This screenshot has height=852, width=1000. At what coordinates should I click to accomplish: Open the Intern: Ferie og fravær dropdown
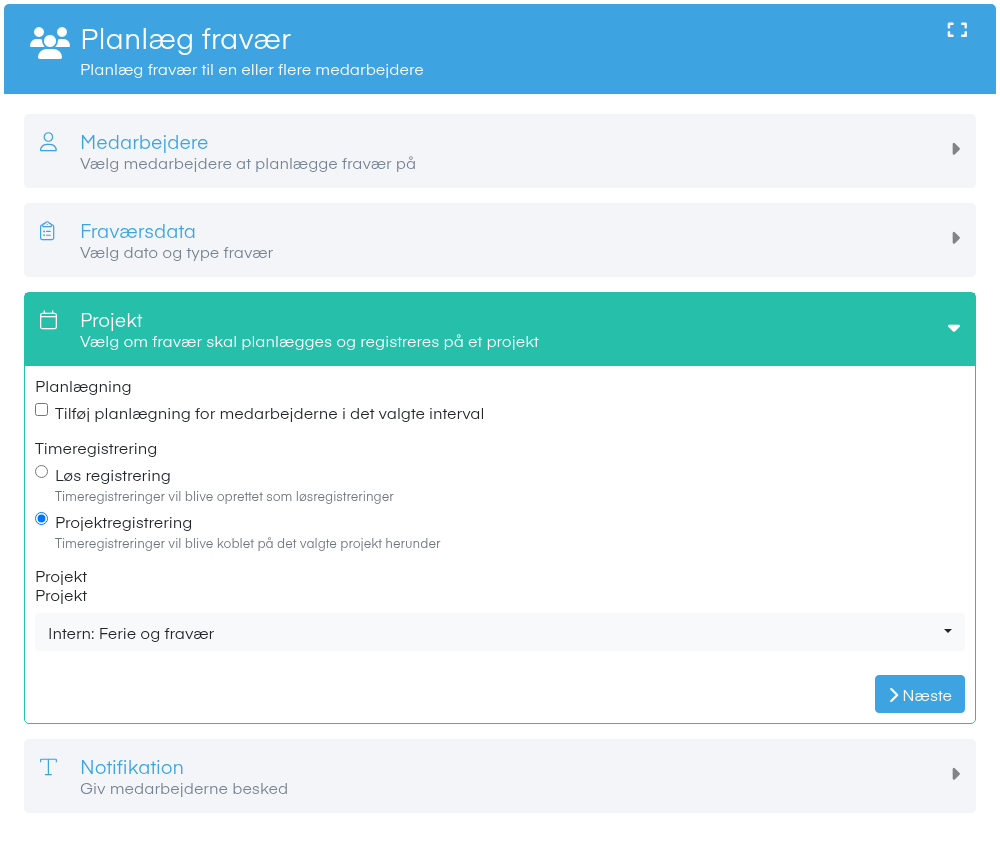[x=499, y=633]
